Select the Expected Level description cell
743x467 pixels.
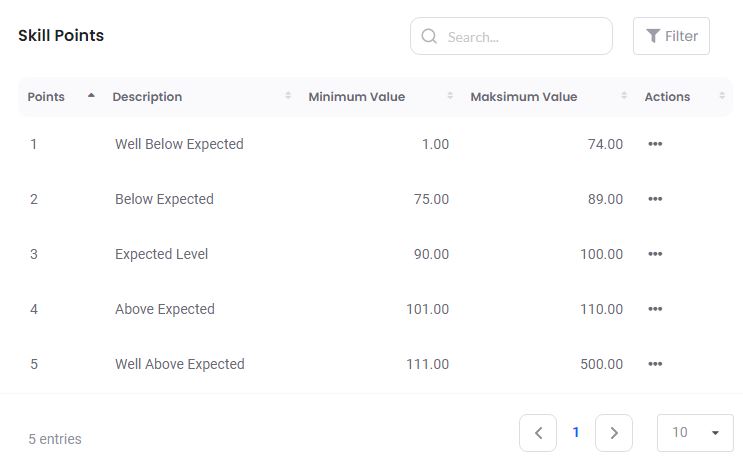pos(161,254)
